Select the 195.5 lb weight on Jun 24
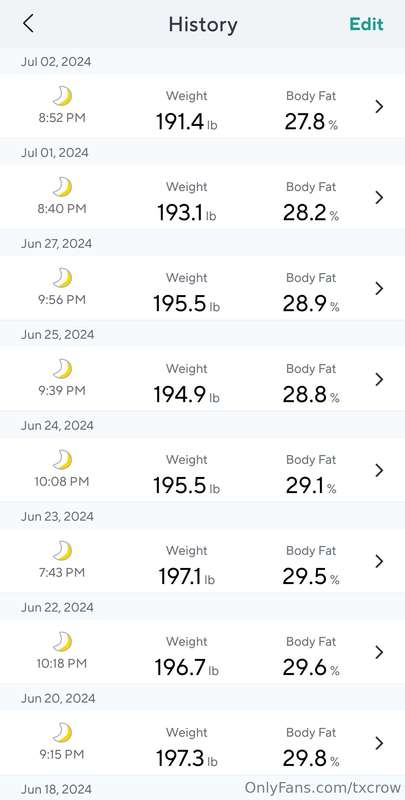 [x=187, y=486]
